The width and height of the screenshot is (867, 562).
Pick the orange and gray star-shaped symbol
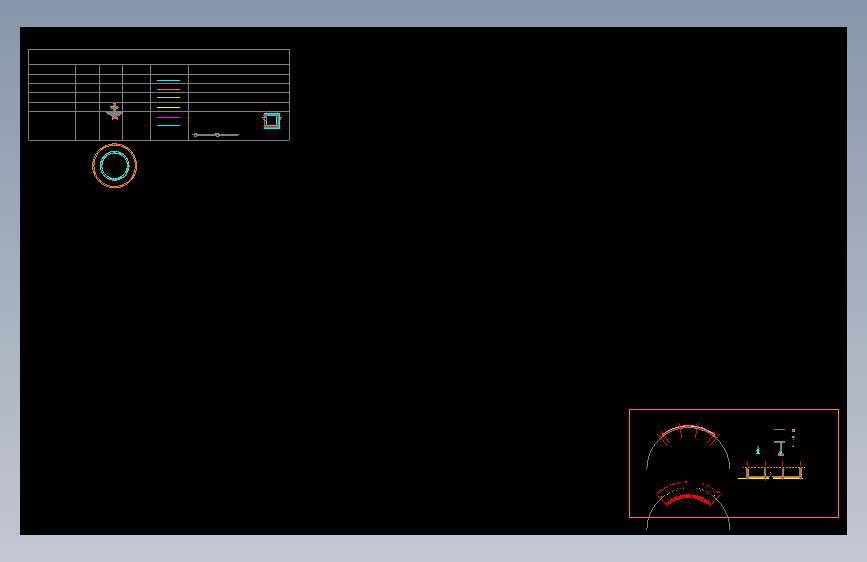click(114, 112)
